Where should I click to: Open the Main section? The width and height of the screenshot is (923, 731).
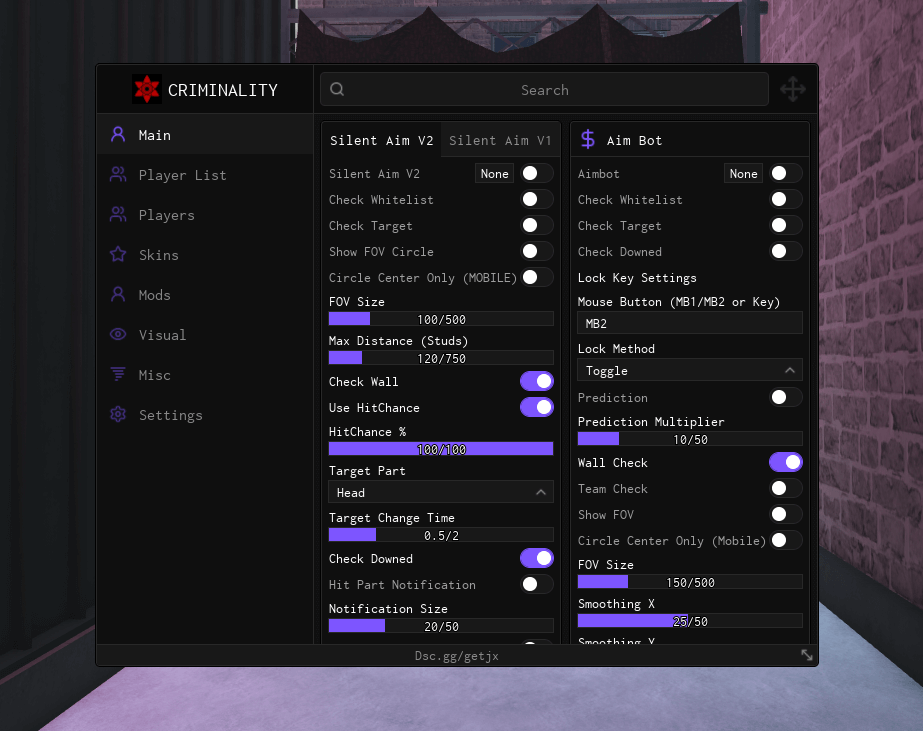click(x=205, y=135)
